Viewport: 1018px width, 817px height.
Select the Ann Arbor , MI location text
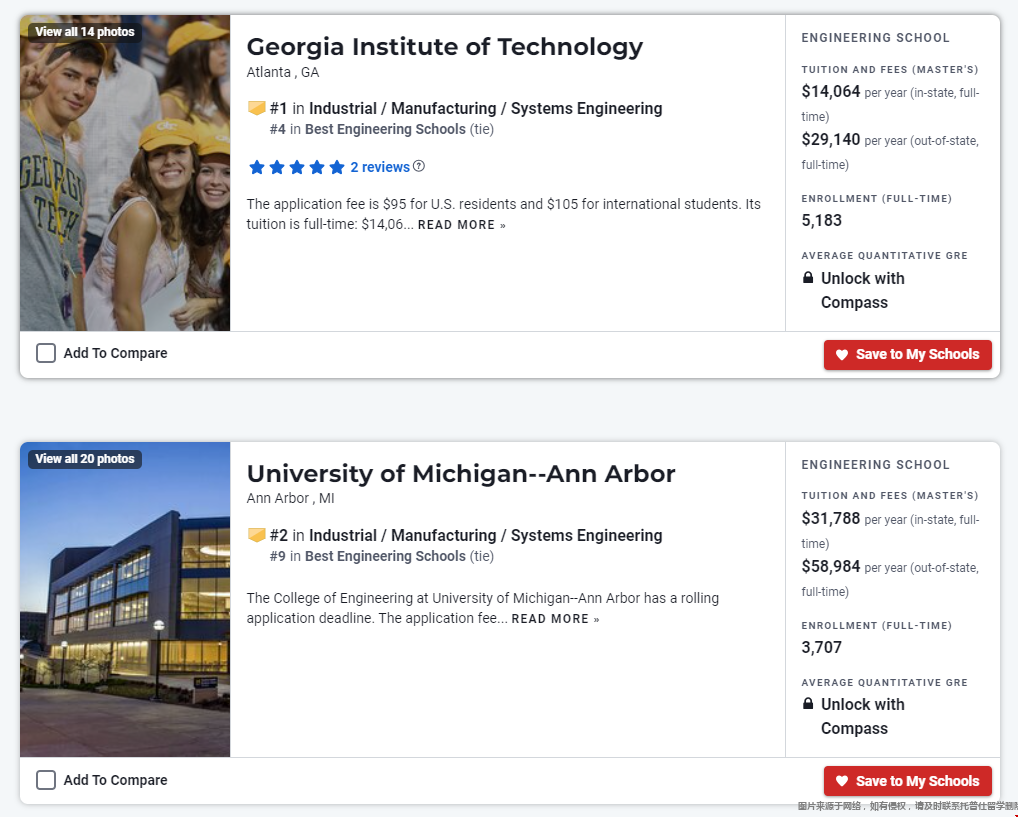[290, 499]
